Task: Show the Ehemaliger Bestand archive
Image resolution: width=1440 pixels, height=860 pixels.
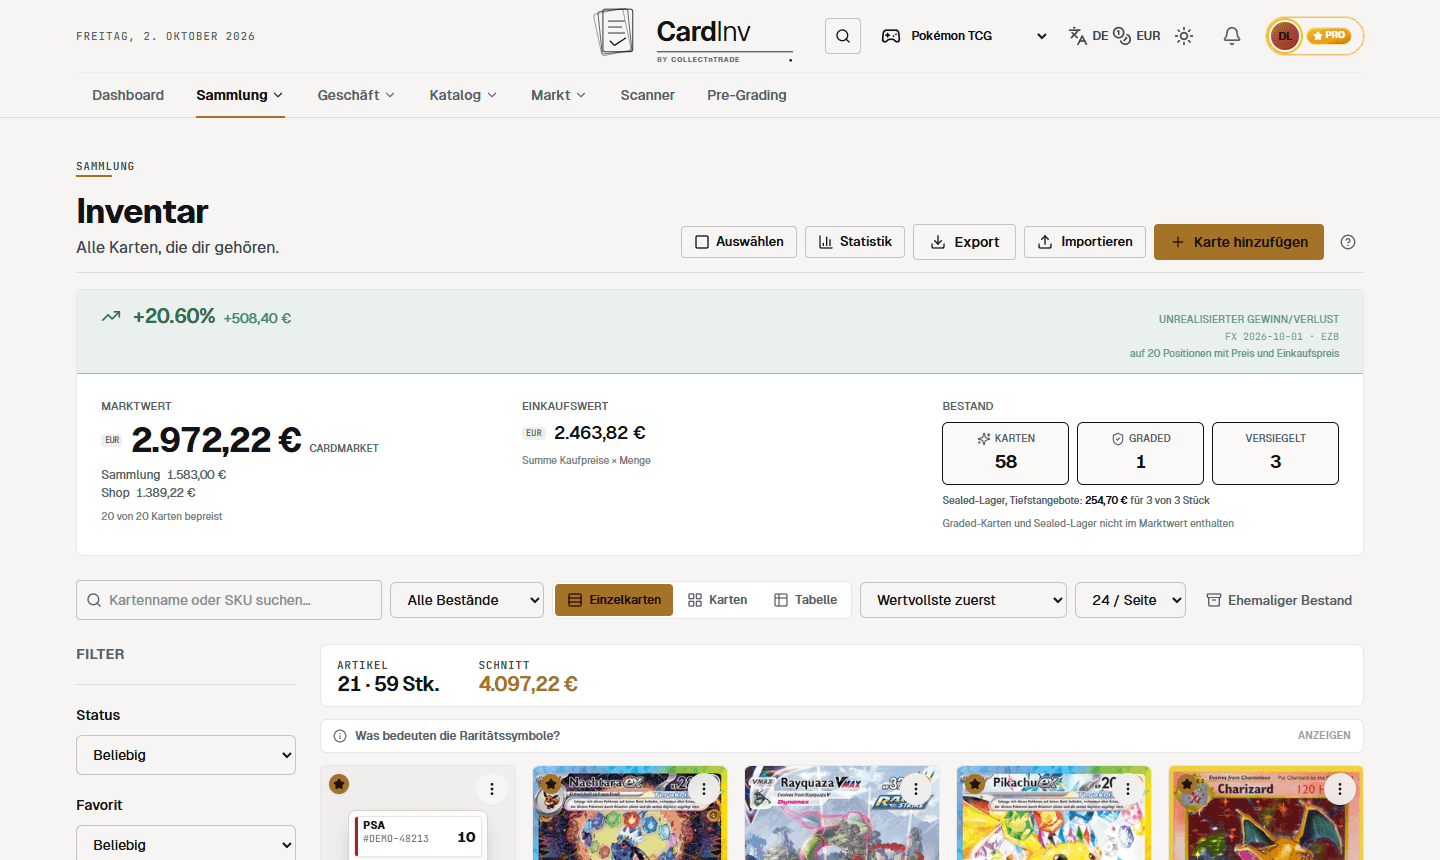Action: coord(1279,600)
